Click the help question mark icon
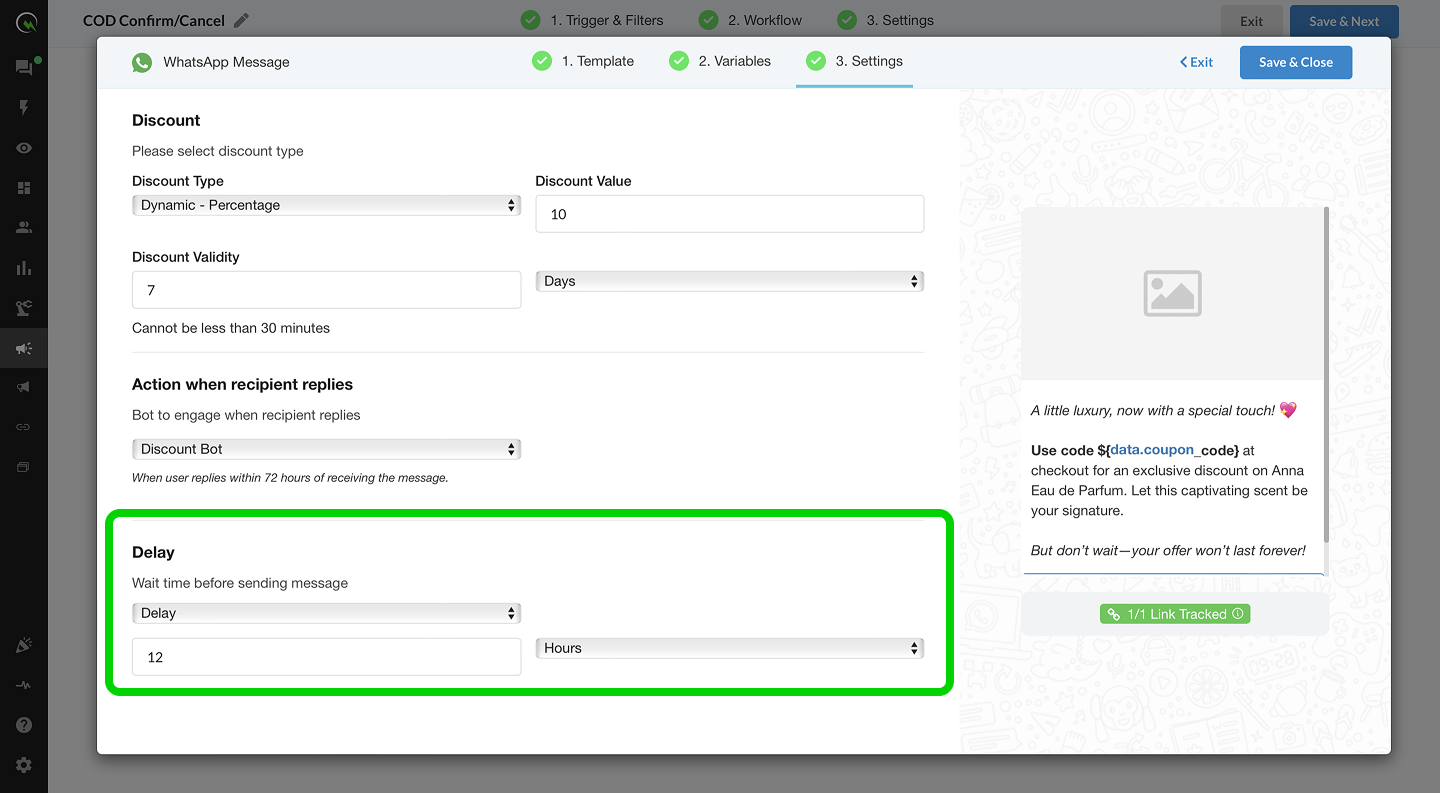Screen dimensions: 1440x793 [x=24, y=725]
